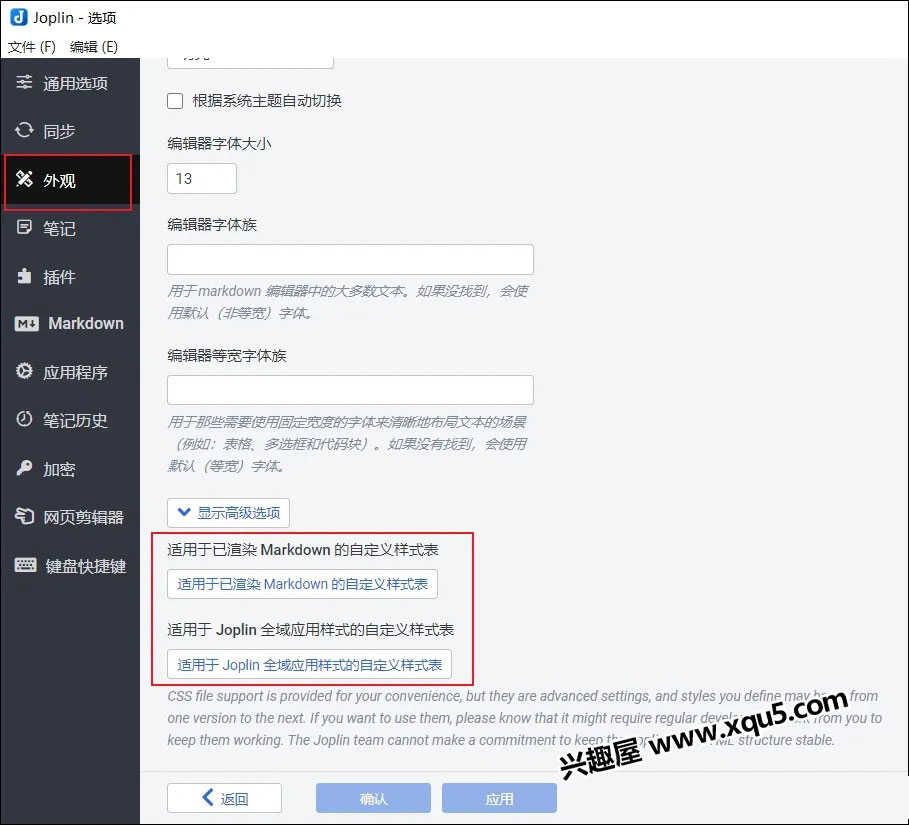This screenshot has height=825, width=909.
Task: Click the 返回 button
Action: click(224, 798)
